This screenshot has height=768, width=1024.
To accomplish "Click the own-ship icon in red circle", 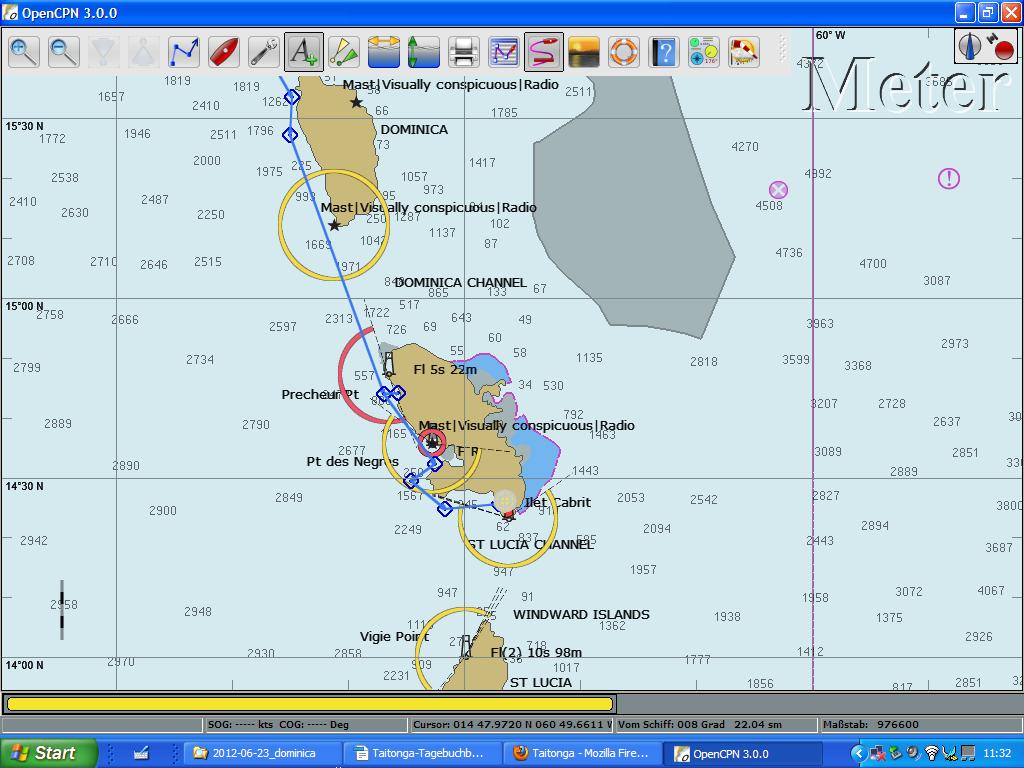I will click(432, 443).
